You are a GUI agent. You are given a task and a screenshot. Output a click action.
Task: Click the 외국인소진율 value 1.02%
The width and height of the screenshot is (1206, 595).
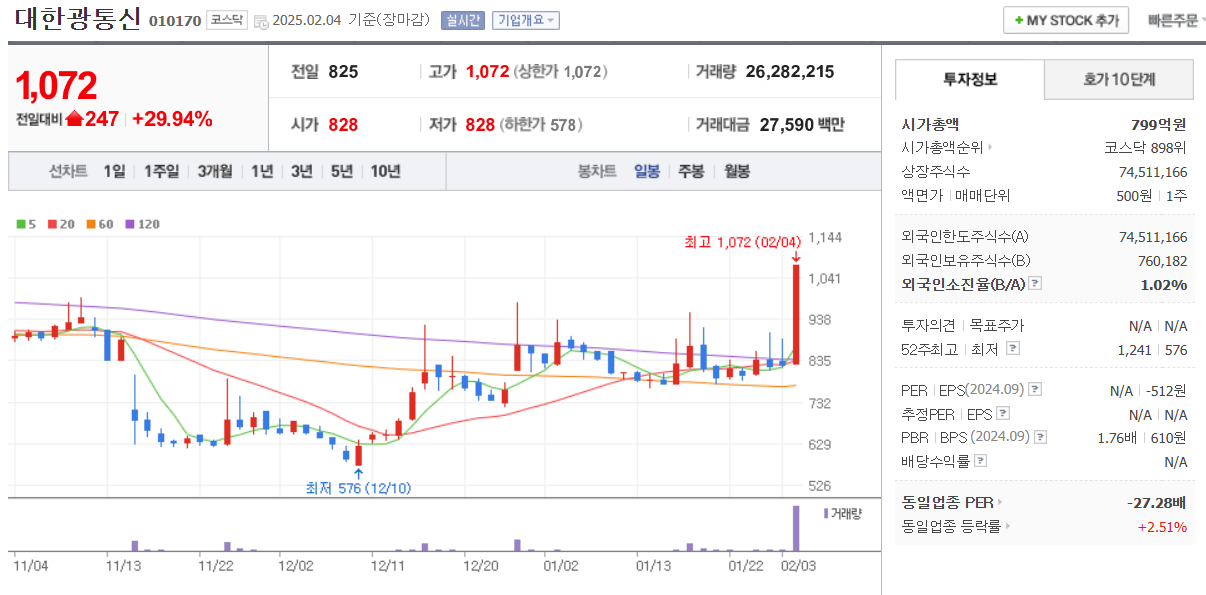pyautogui.click(x=1164, y=284)
